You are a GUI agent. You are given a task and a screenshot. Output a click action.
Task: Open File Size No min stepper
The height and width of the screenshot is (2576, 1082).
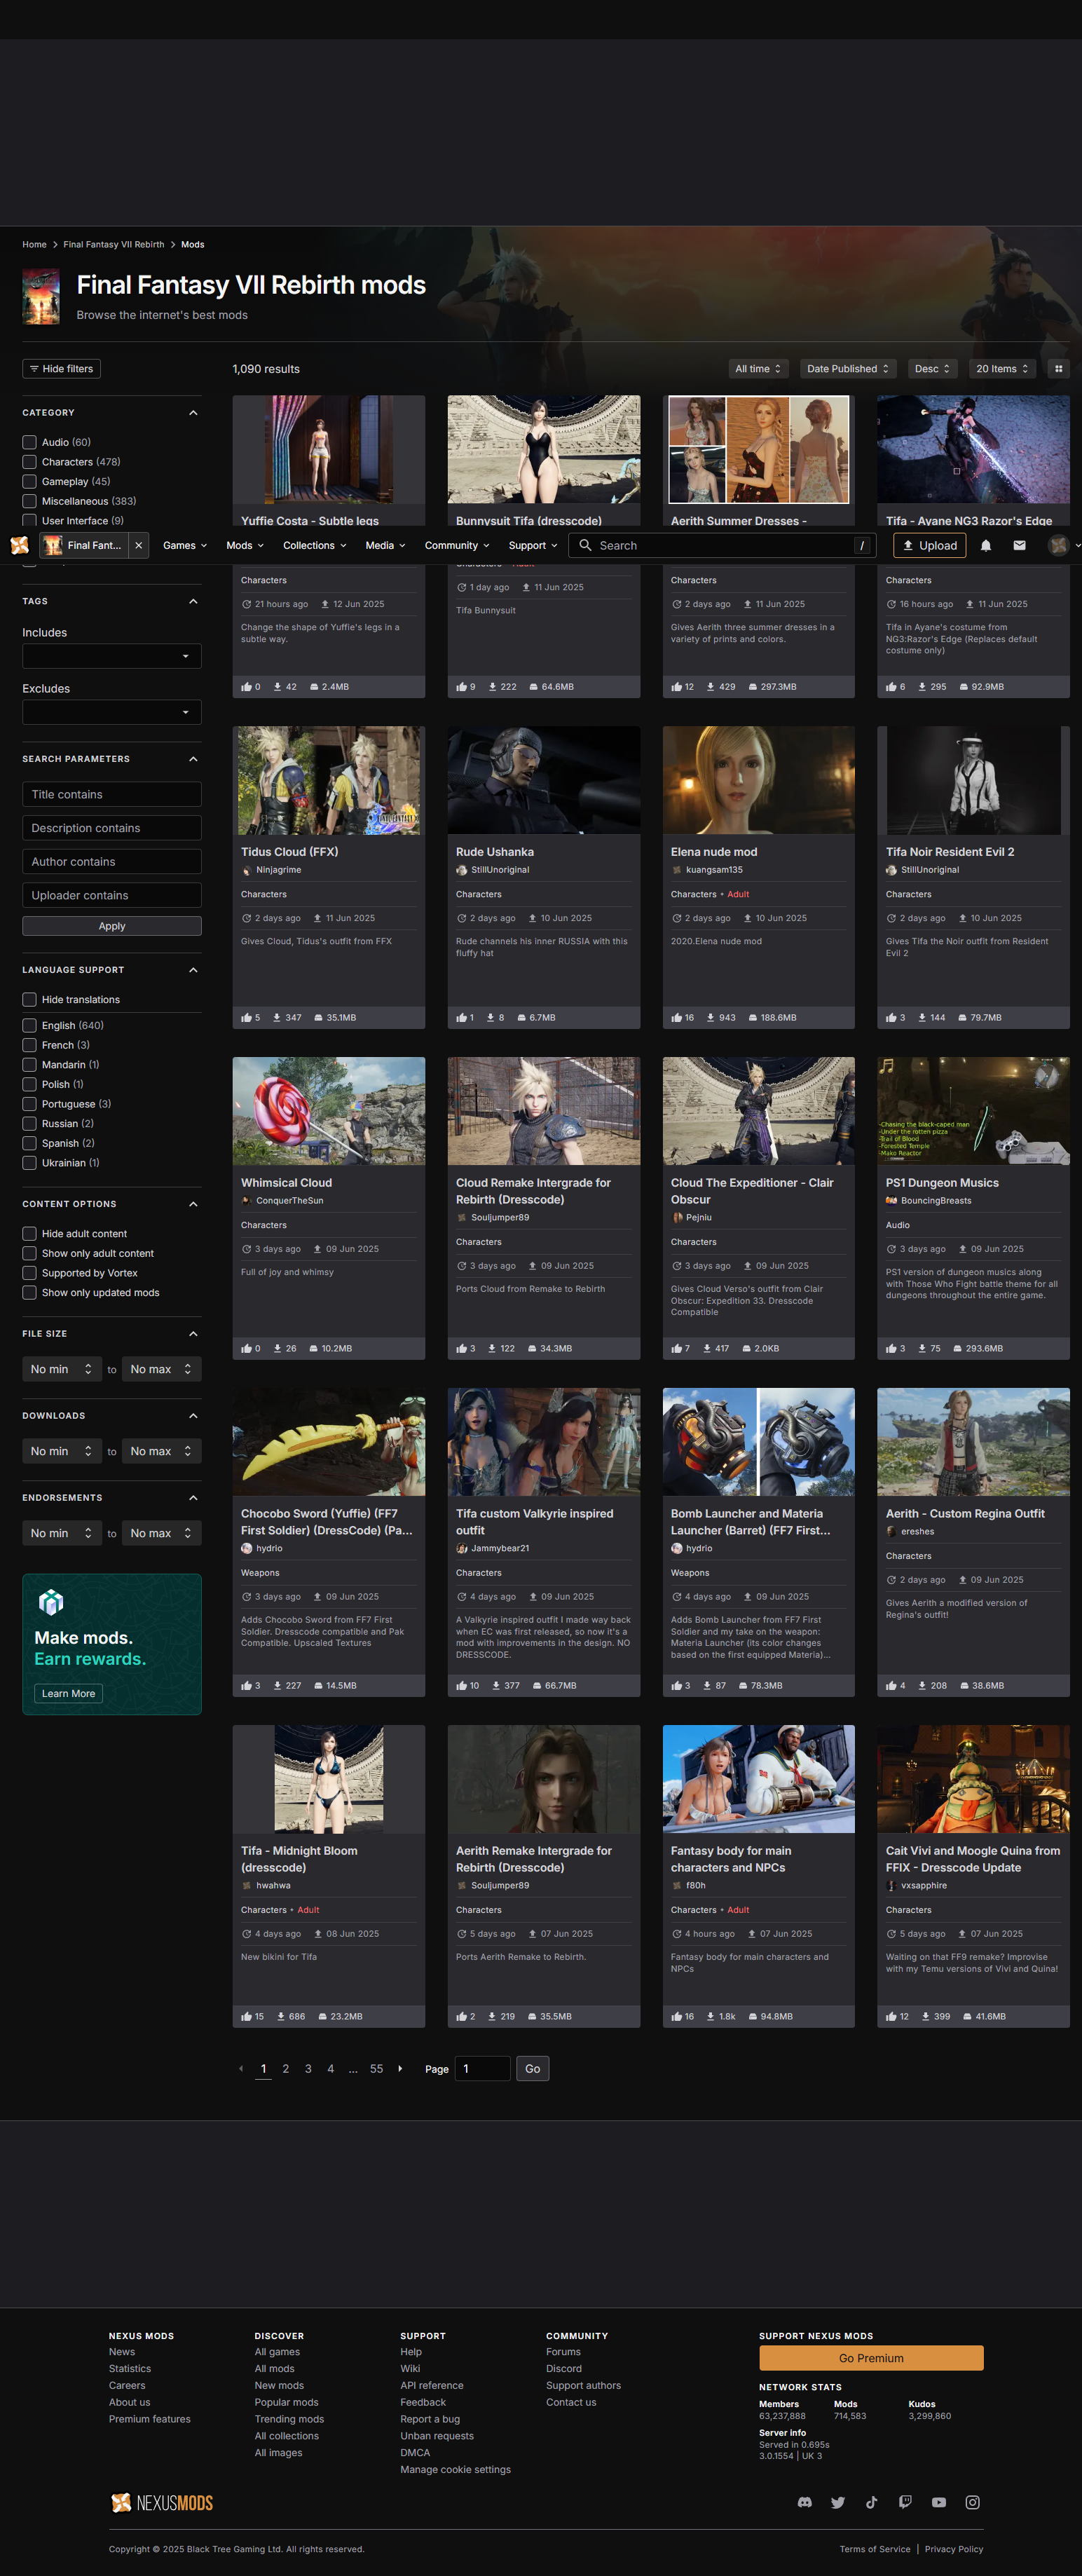point(62,1369)
